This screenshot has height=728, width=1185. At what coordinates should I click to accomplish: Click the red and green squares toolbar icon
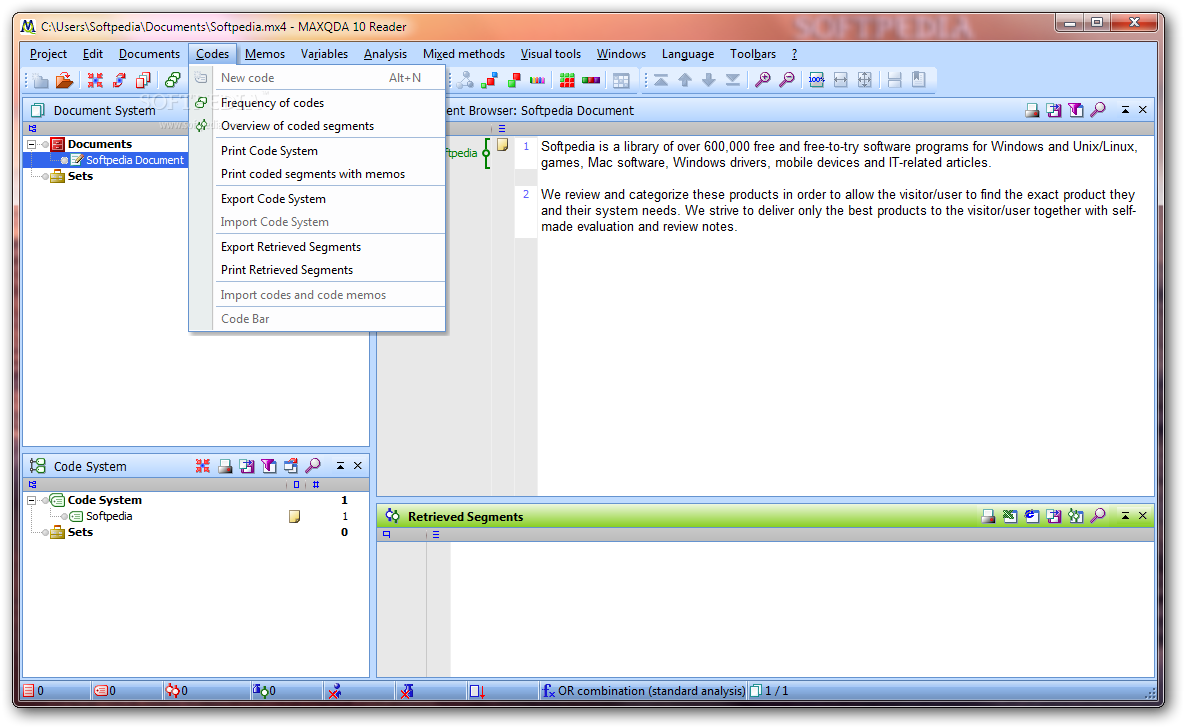tap(514, 80)
